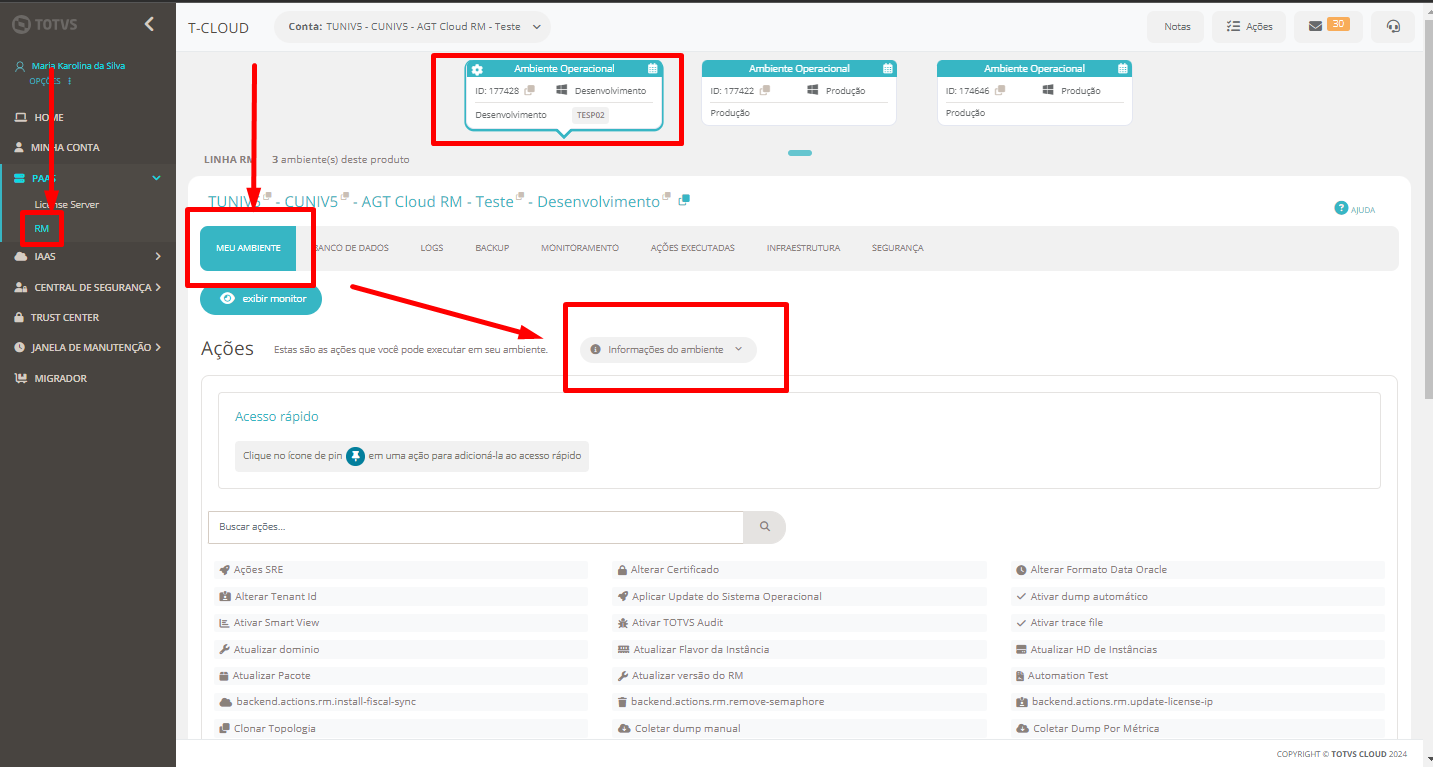The image size is (1433, 767).
Task: Open TRUST CENTER in the sidebar
Action: 65,317
